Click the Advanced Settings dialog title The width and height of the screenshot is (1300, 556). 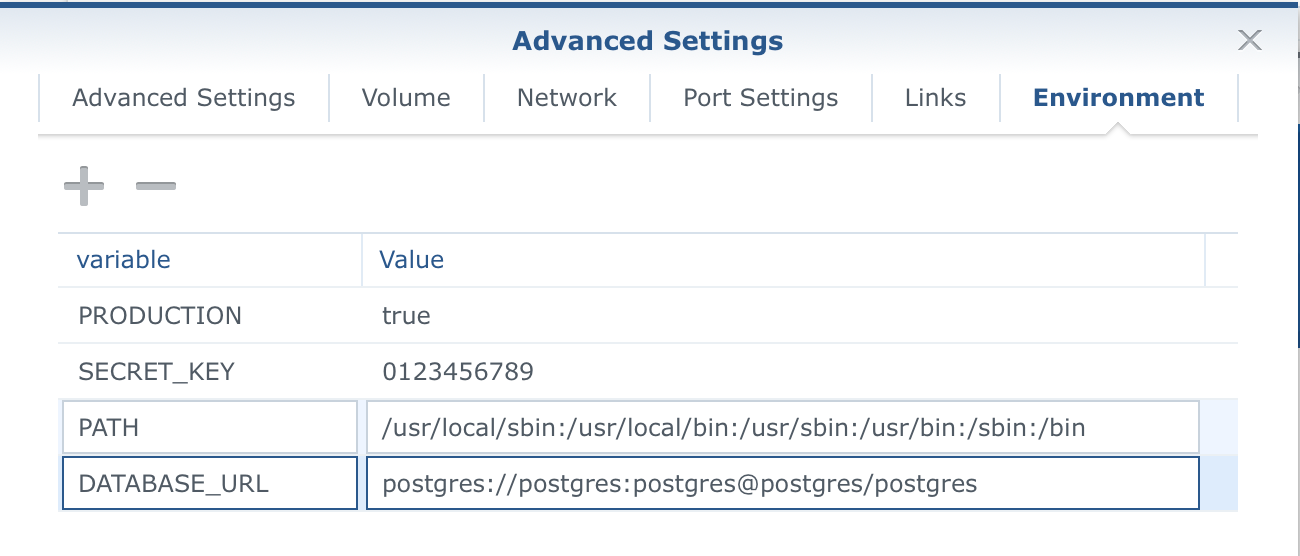coord(648,41)
